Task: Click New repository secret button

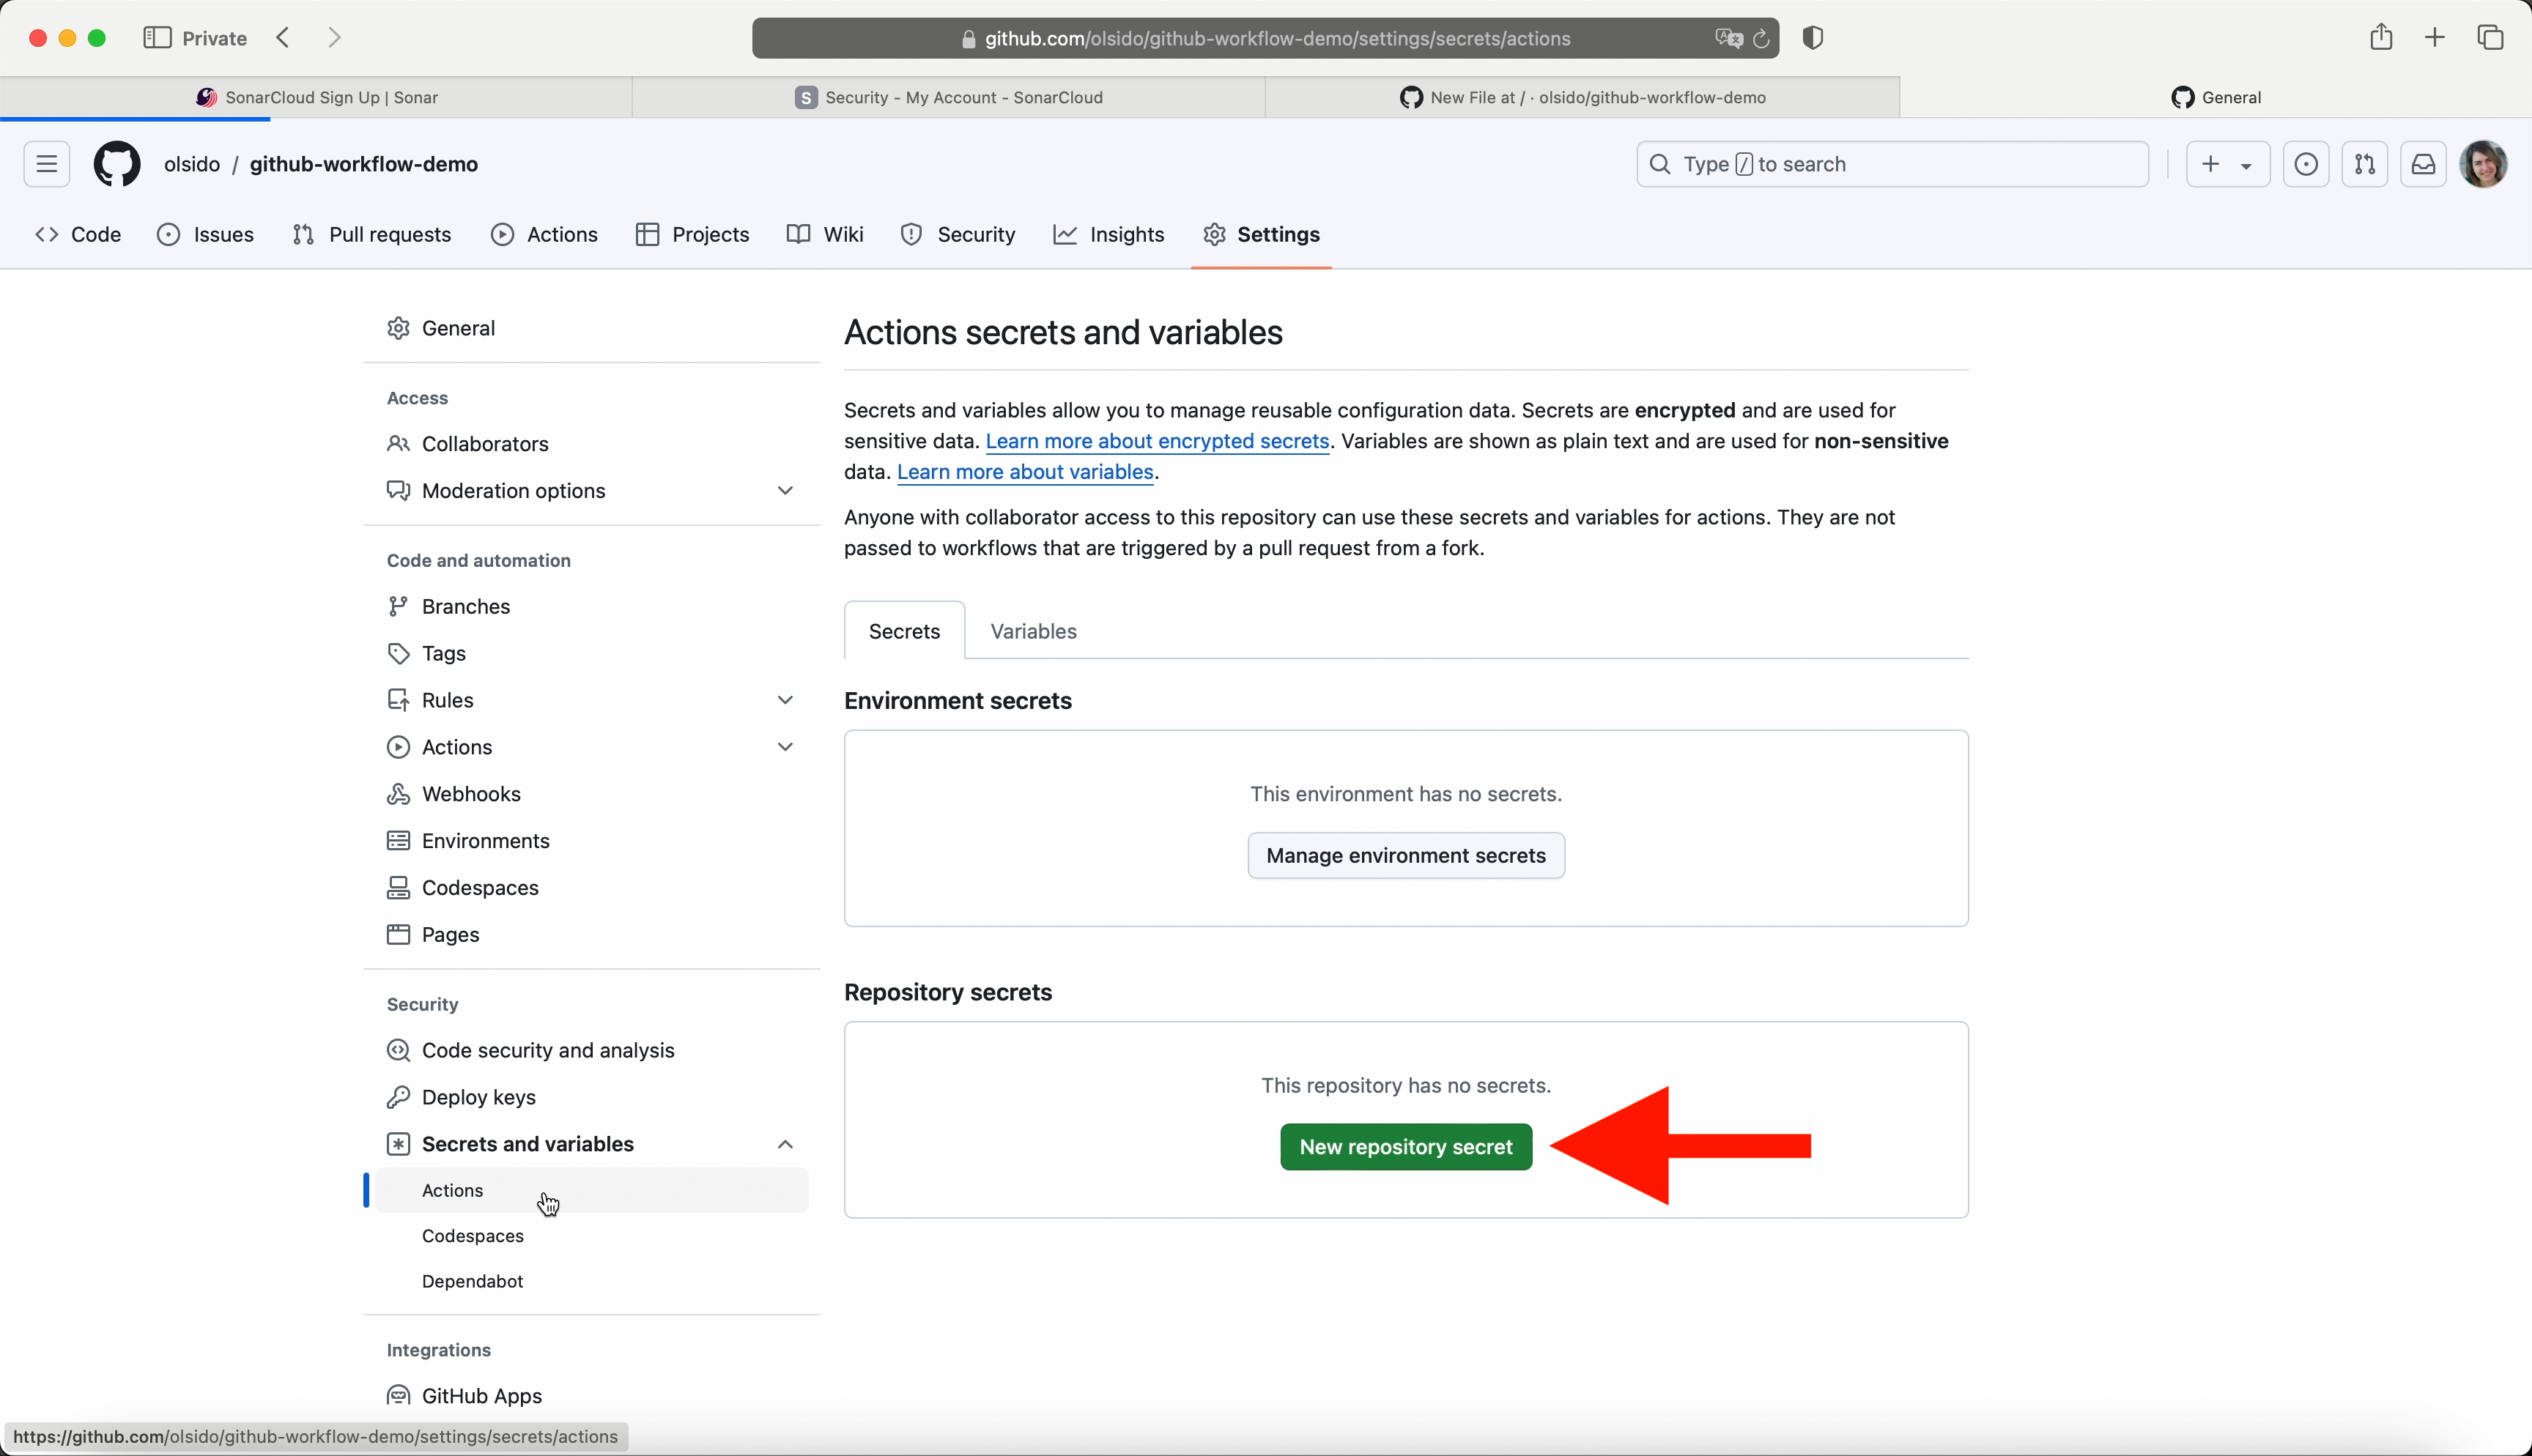Action: click(x=1405, y=1147)
